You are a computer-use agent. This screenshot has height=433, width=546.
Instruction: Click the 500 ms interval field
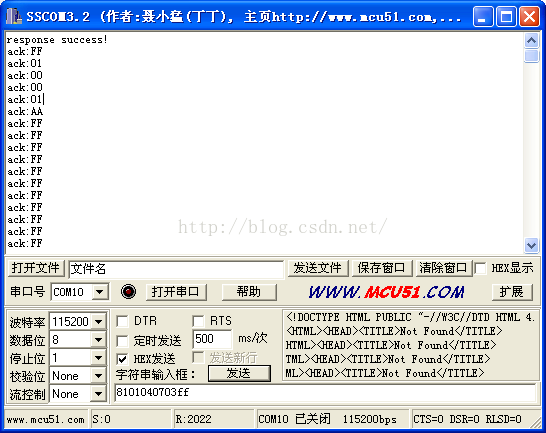coord(212,339)
